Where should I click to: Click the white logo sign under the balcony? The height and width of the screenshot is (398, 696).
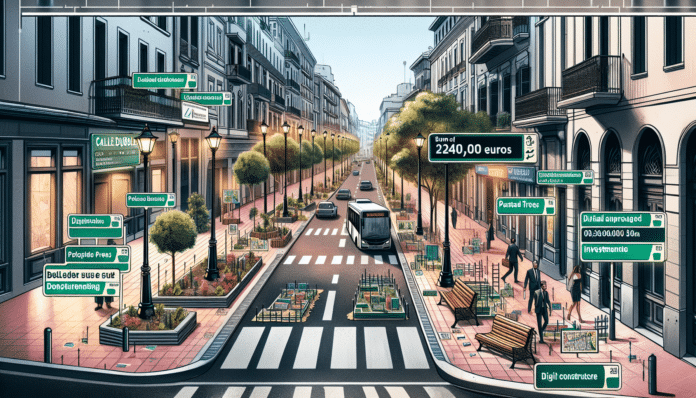coord(195,112)
